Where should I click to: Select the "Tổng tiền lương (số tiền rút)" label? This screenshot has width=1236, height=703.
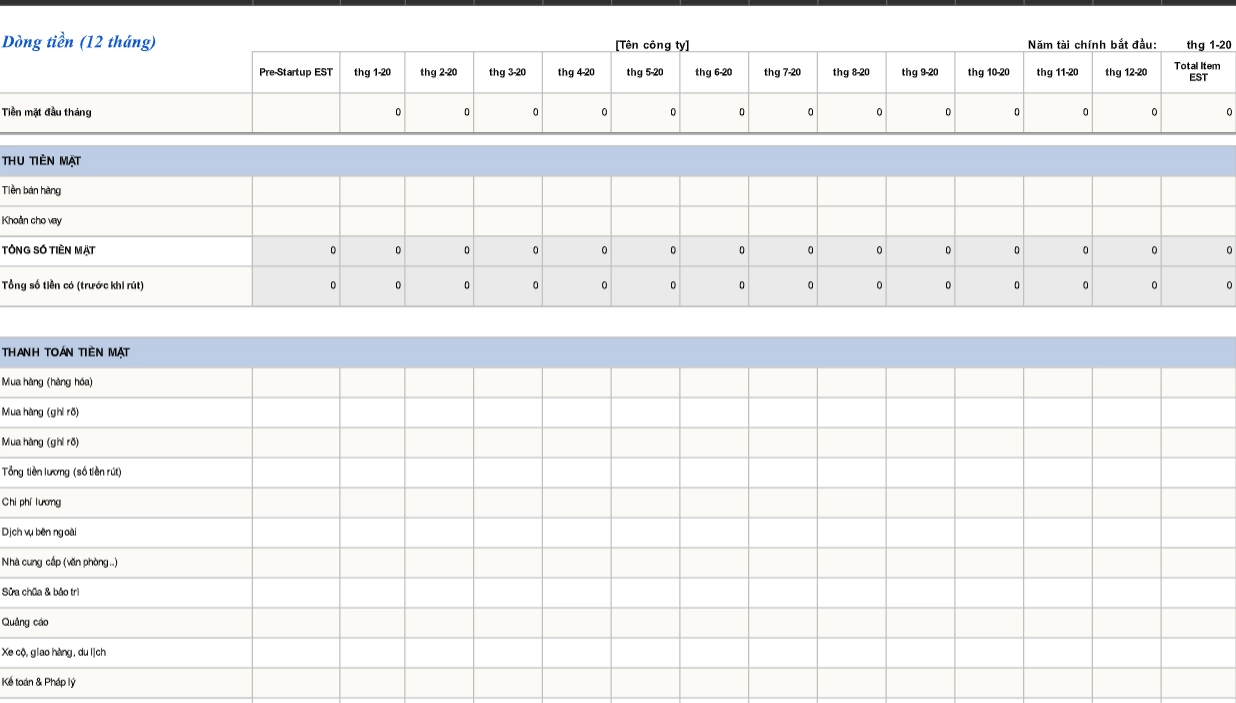coord(62,472)
